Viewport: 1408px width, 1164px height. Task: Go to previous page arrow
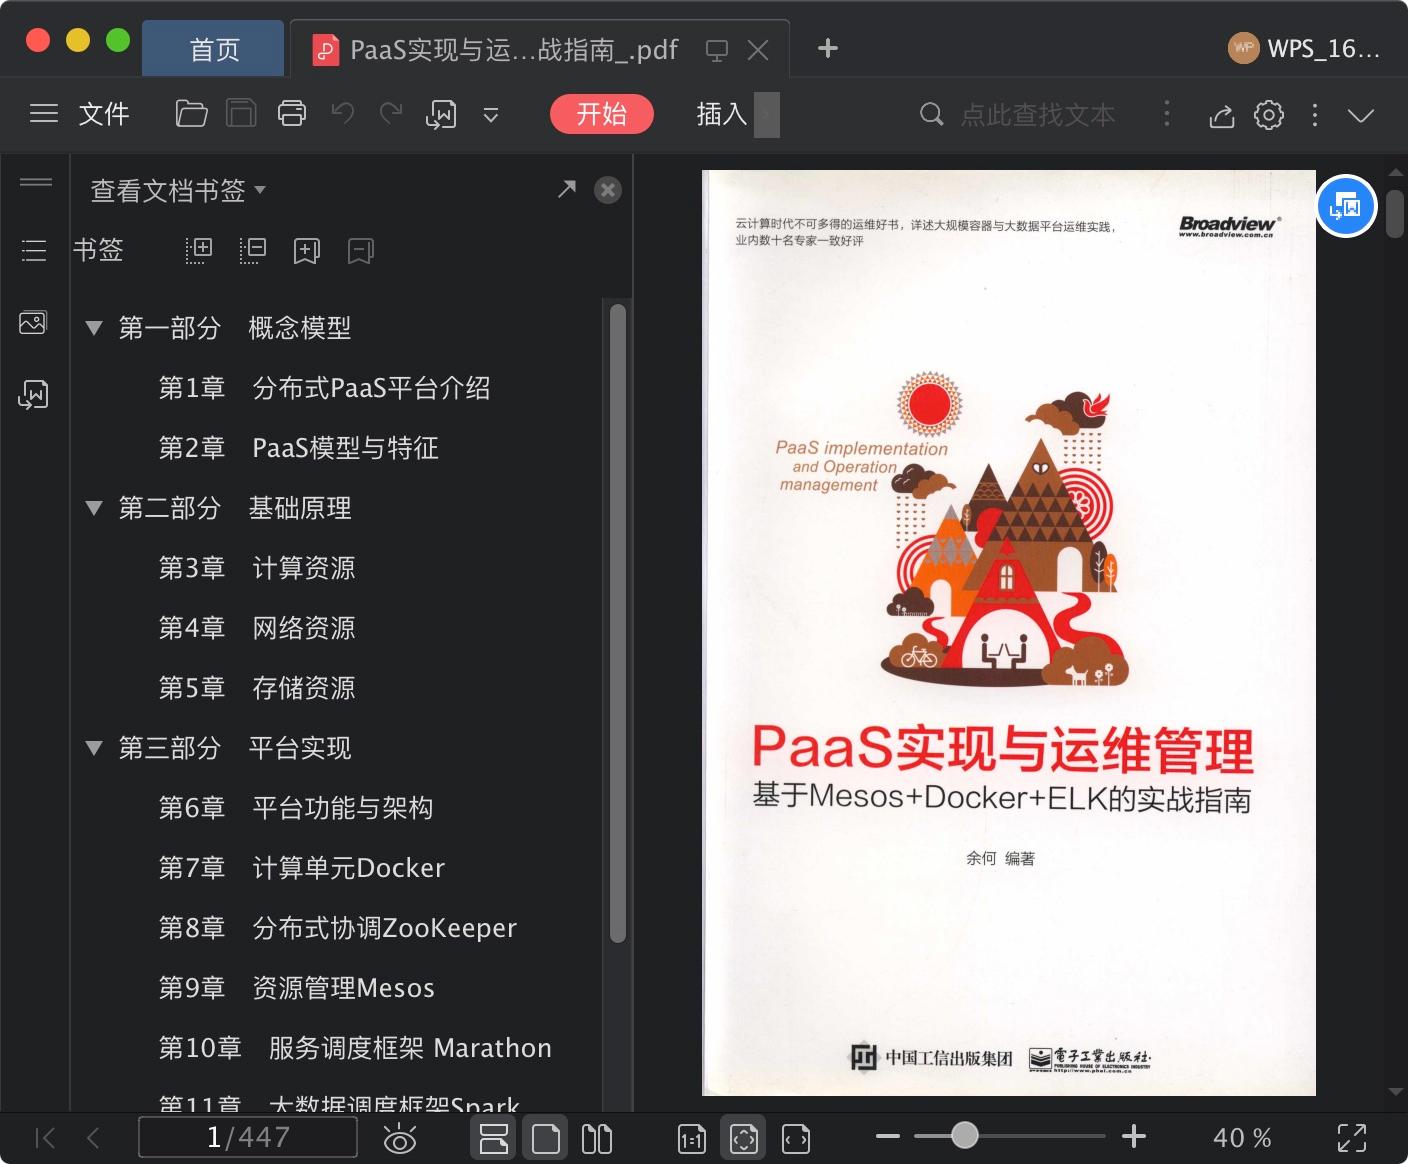(93, 1138)
